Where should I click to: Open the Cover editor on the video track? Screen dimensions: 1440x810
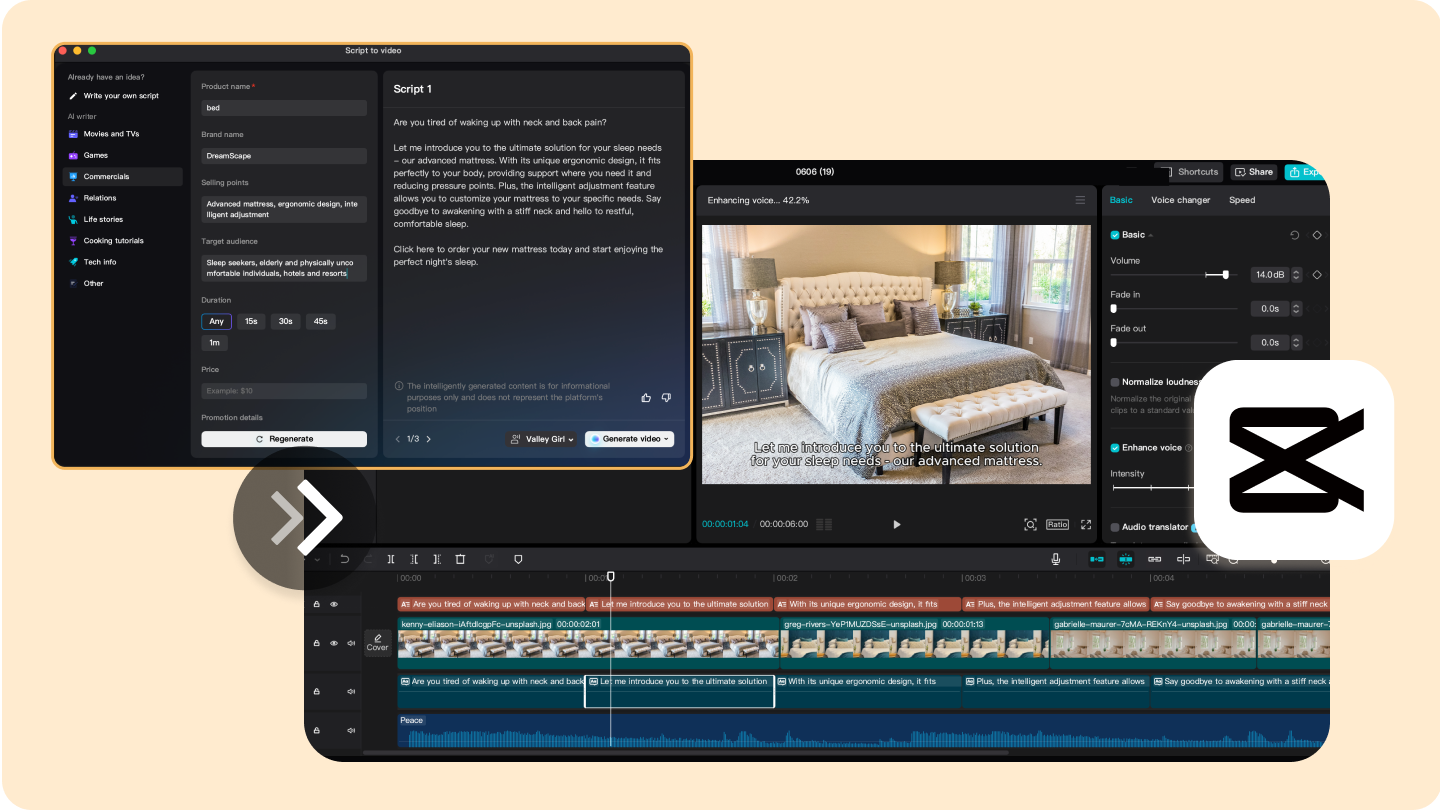coord(377,642)
